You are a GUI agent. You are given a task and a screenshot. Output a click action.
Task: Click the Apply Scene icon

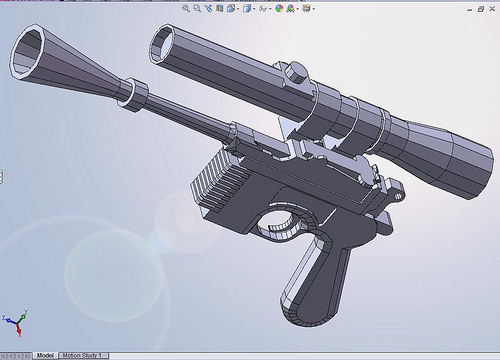click(x=291, y=9)
